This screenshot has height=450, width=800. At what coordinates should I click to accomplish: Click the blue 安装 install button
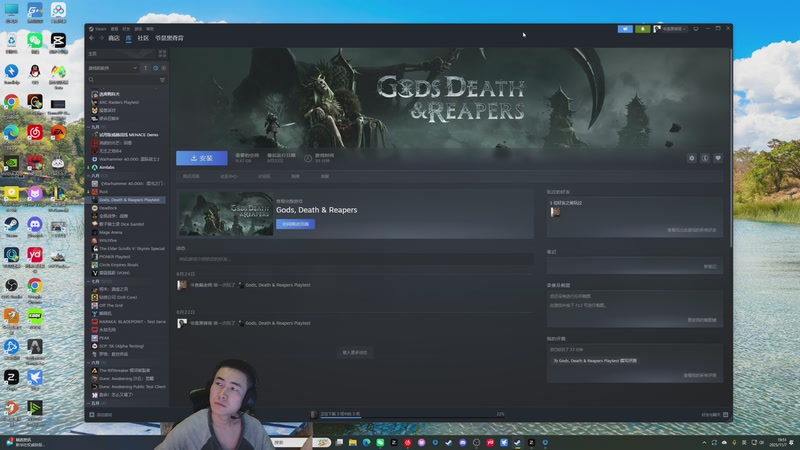point(202,158)
